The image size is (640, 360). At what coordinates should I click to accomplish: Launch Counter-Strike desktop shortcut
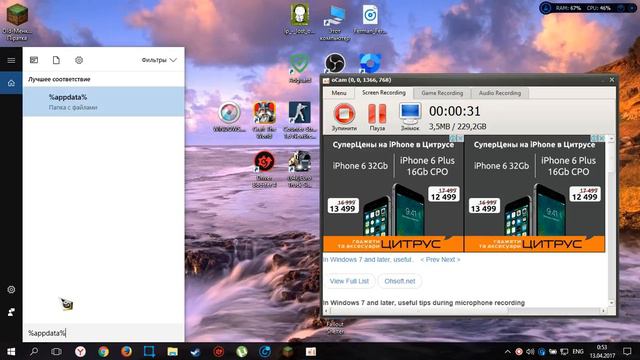[300, 120]
